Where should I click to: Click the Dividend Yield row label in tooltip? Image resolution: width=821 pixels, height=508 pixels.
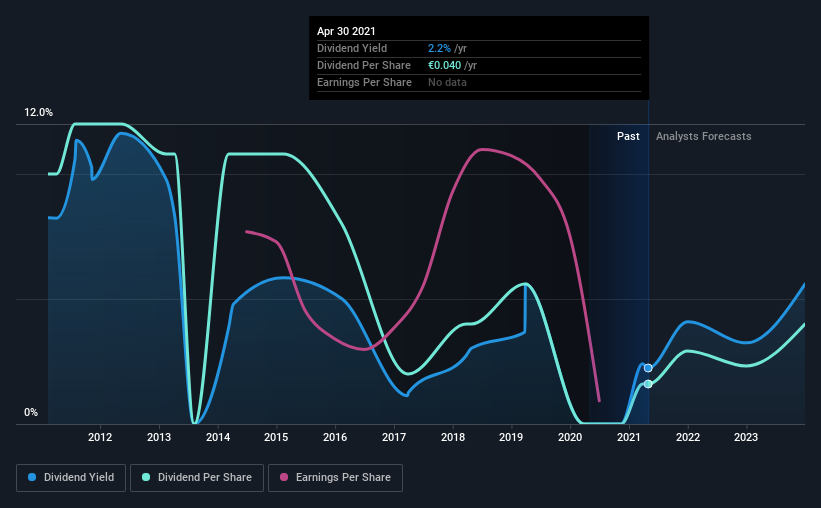click(352, 48)
